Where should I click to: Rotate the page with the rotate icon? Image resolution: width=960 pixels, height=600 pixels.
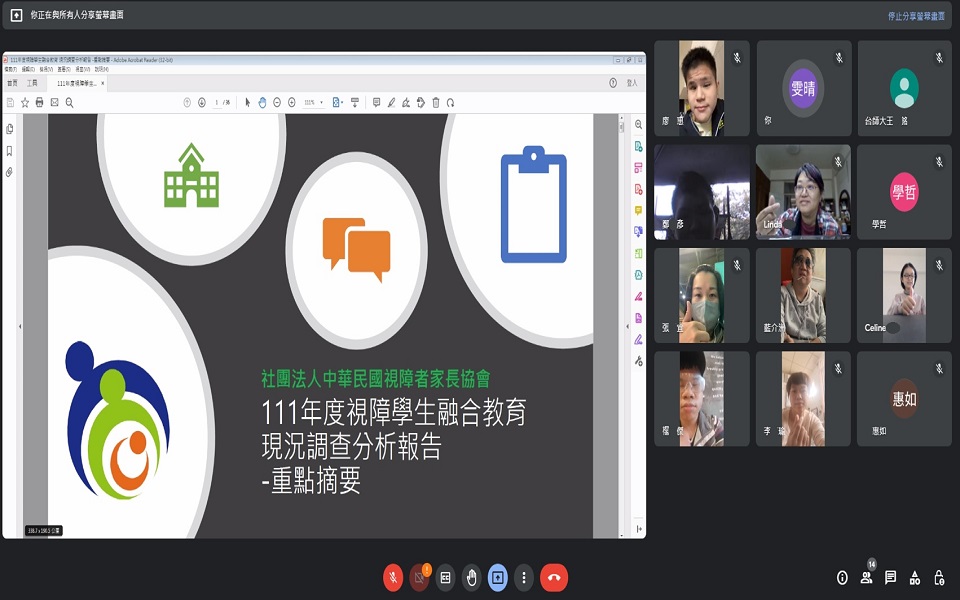[x=451, y=103]
